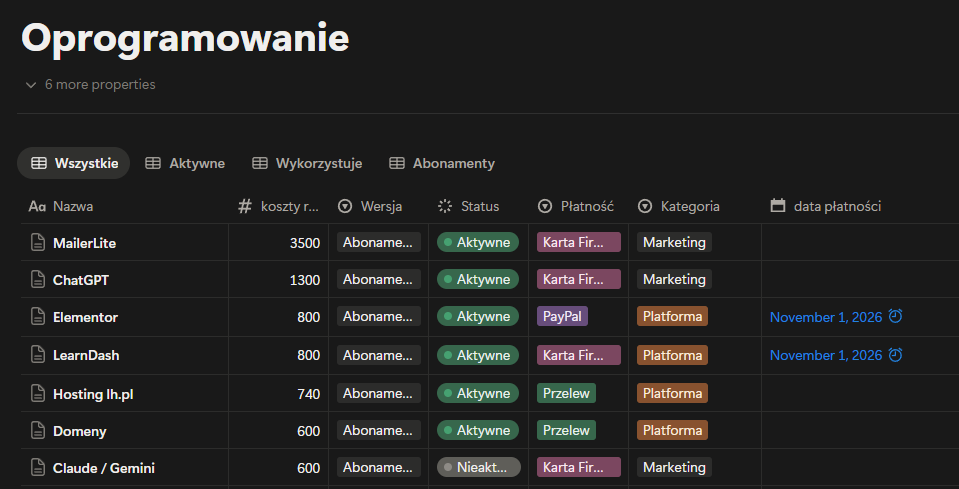Click the Karta Fir... tag in ChatGPT row

pyautogui.click(x=579, y=279)
